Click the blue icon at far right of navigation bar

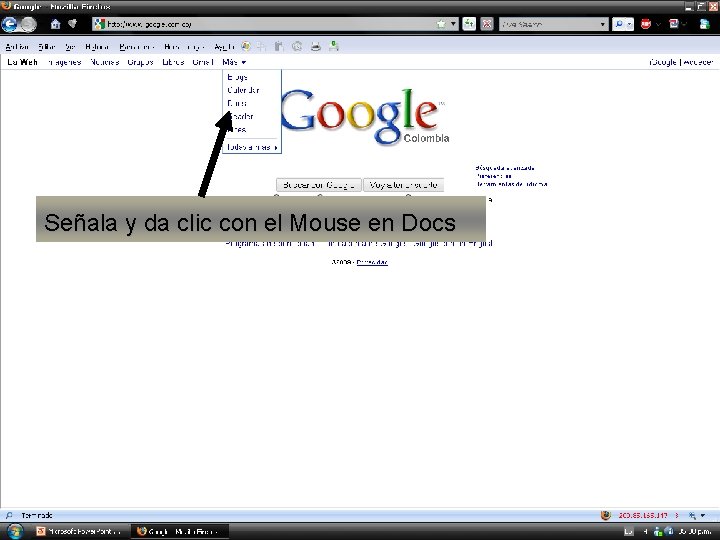click(704, 24)
